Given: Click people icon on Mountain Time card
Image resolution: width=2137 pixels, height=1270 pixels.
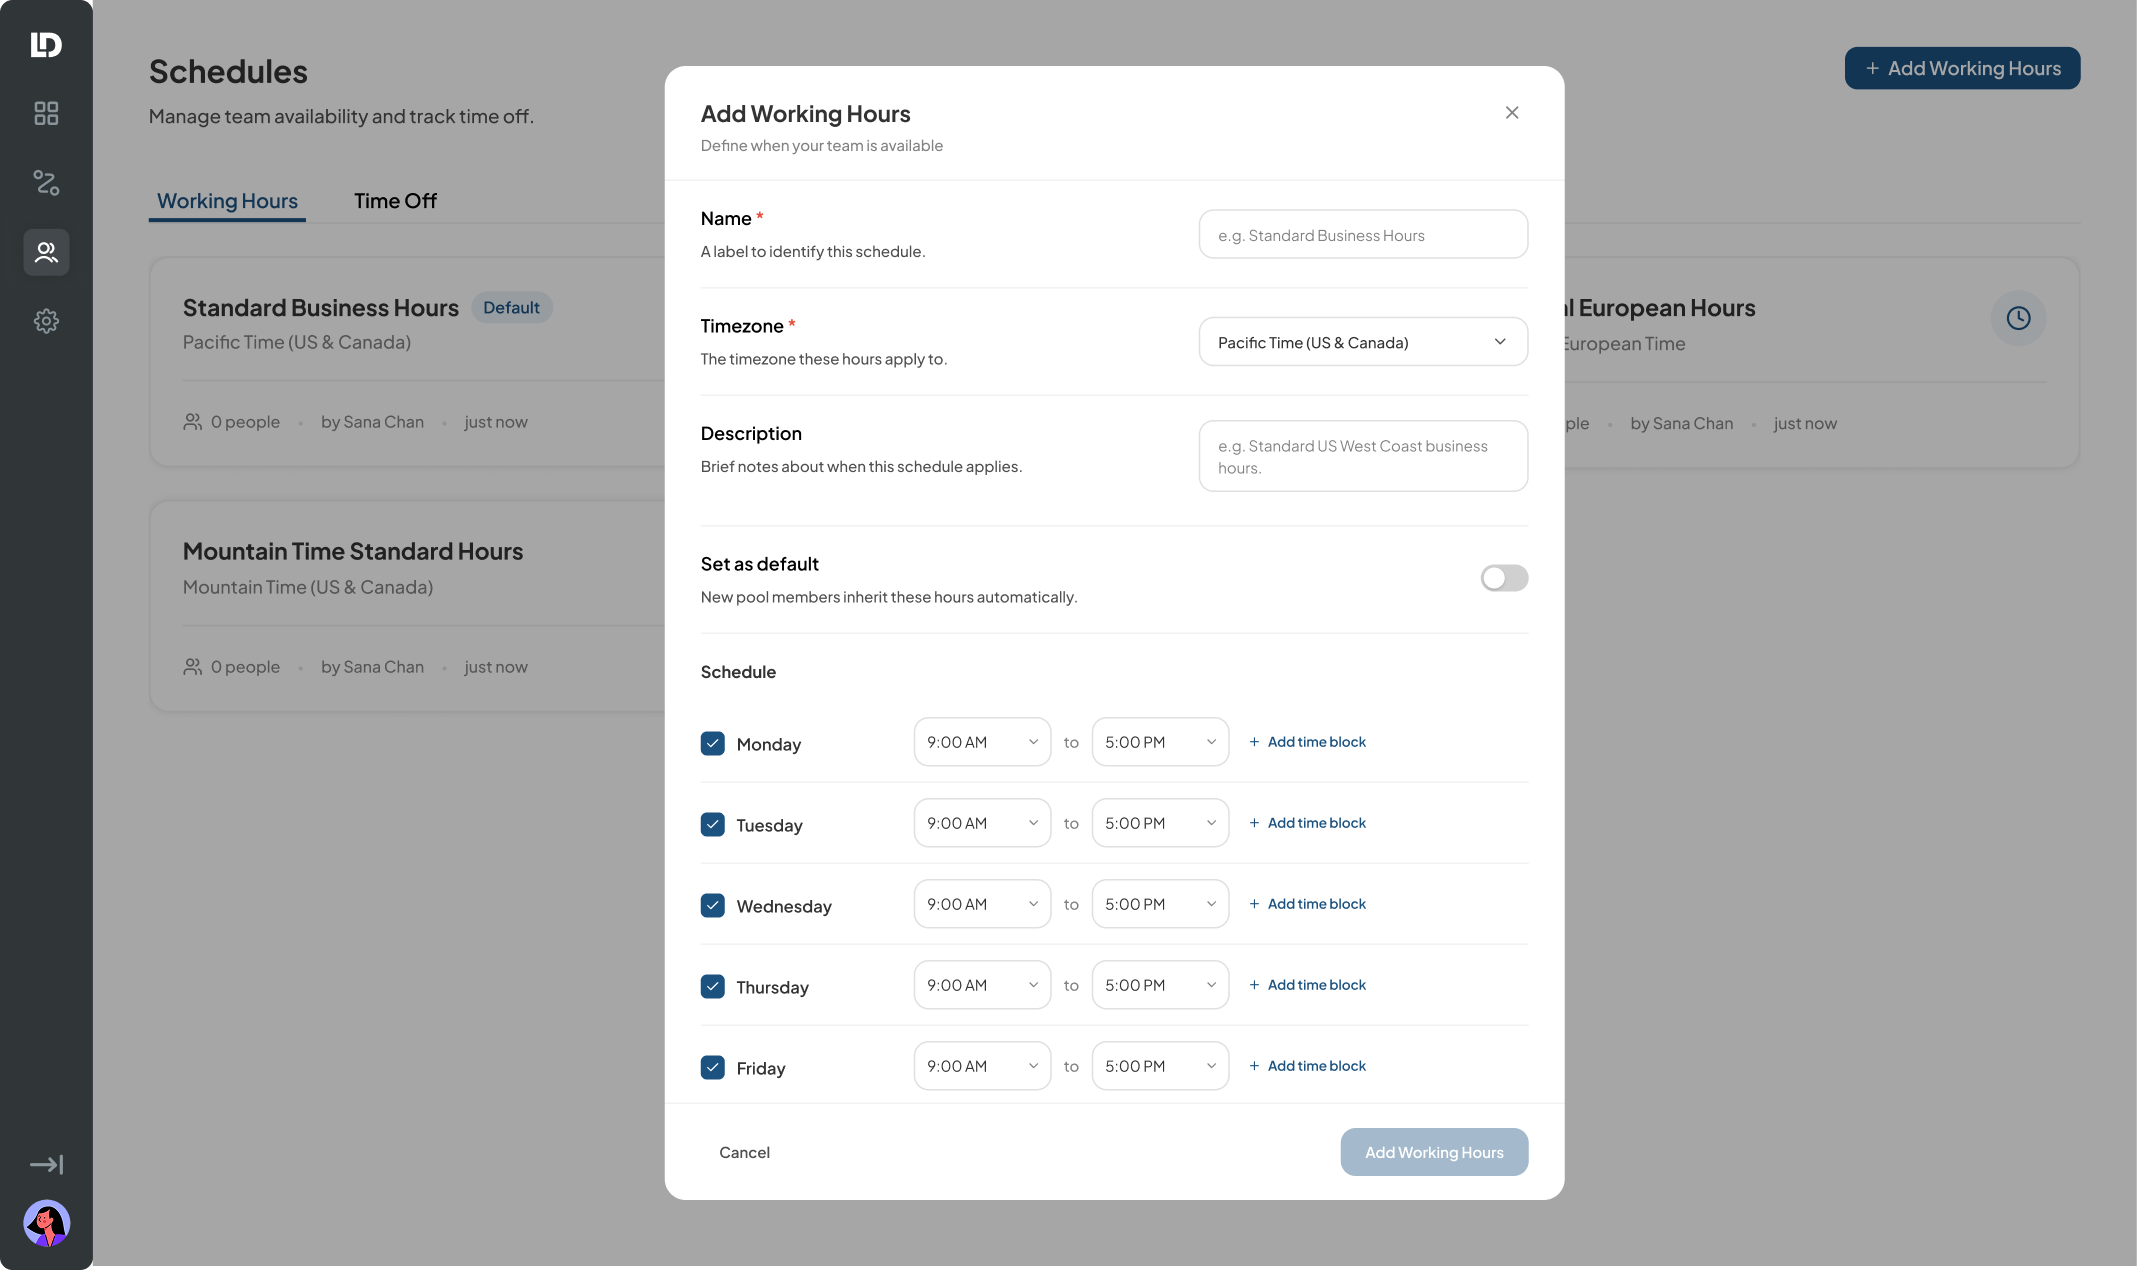Looking at the screenshot, I should click(192, 667).
